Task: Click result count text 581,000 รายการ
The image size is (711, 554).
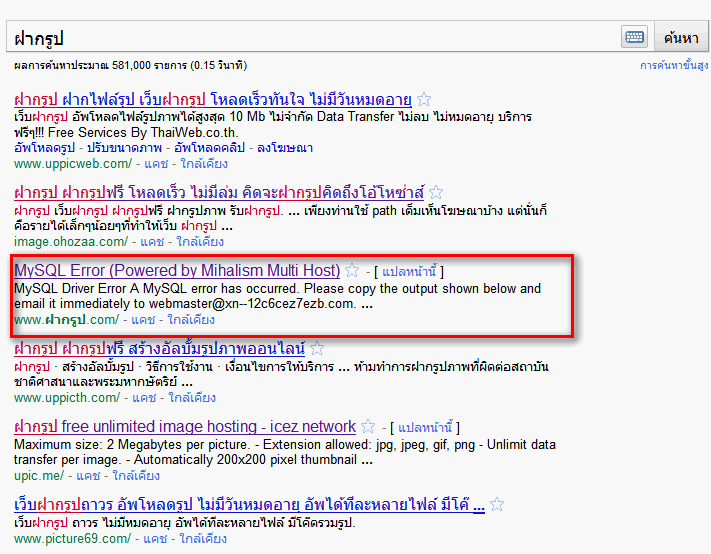Action: point(150,65)
